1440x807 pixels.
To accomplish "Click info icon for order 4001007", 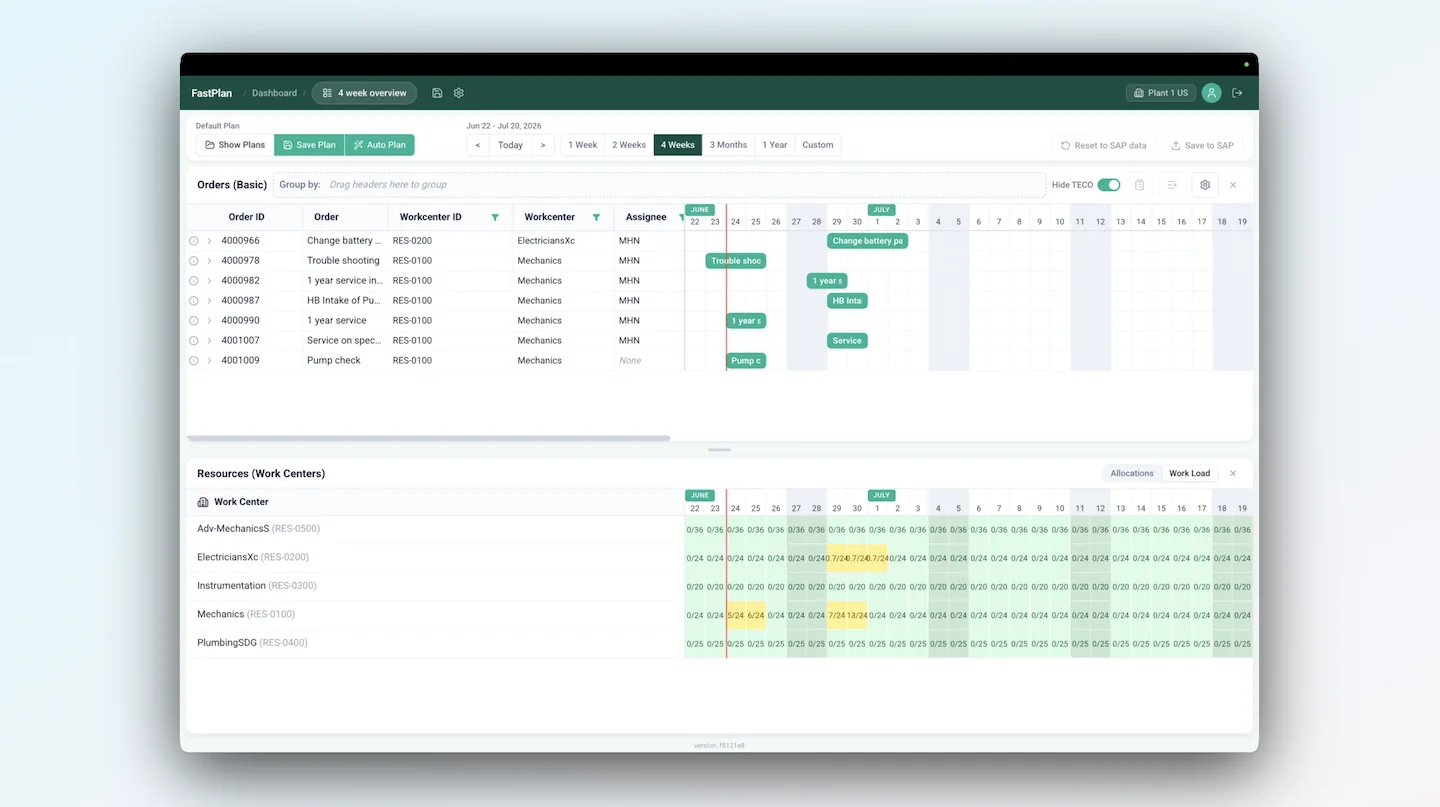I will (194, 341).
